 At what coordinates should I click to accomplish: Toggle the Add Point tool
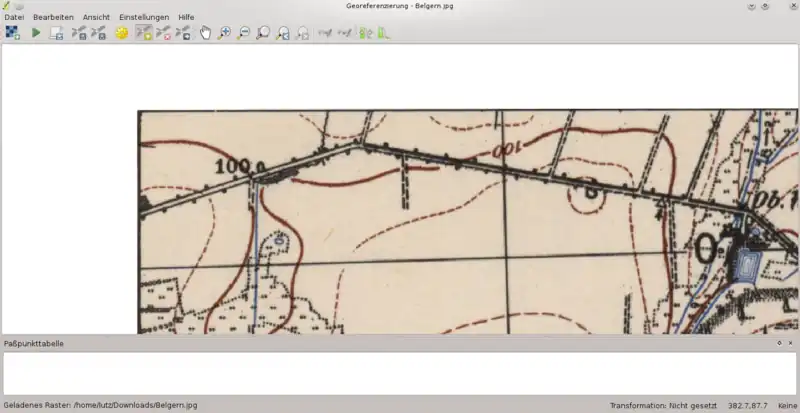coord(143,33)
